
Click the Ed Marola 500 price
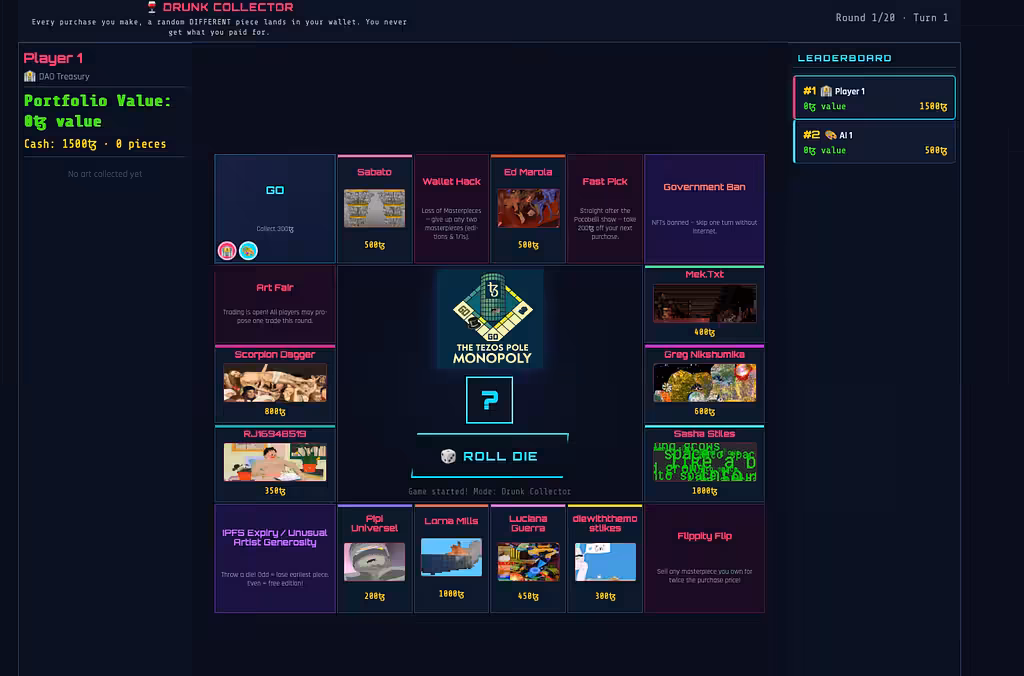click(528, 245)
